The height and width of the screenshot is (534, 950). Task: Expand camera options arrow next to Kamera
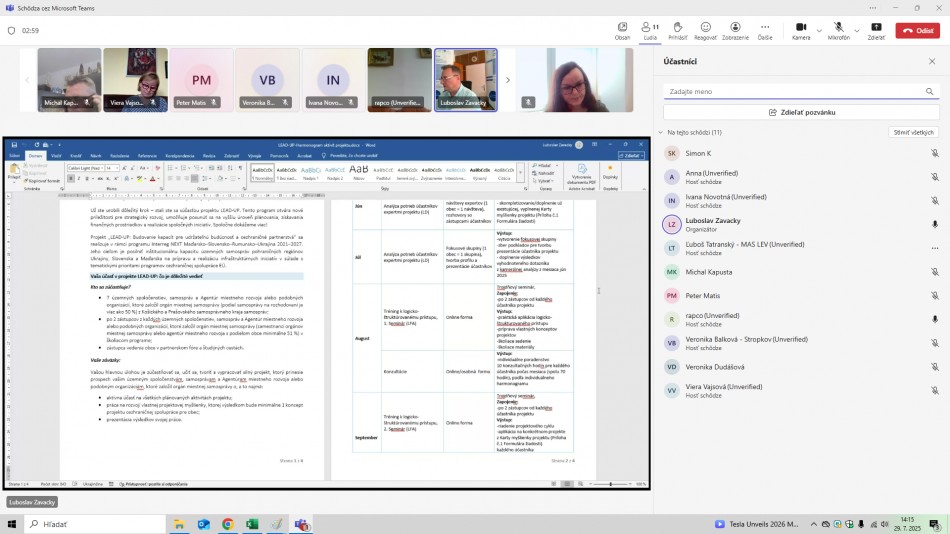819,30
